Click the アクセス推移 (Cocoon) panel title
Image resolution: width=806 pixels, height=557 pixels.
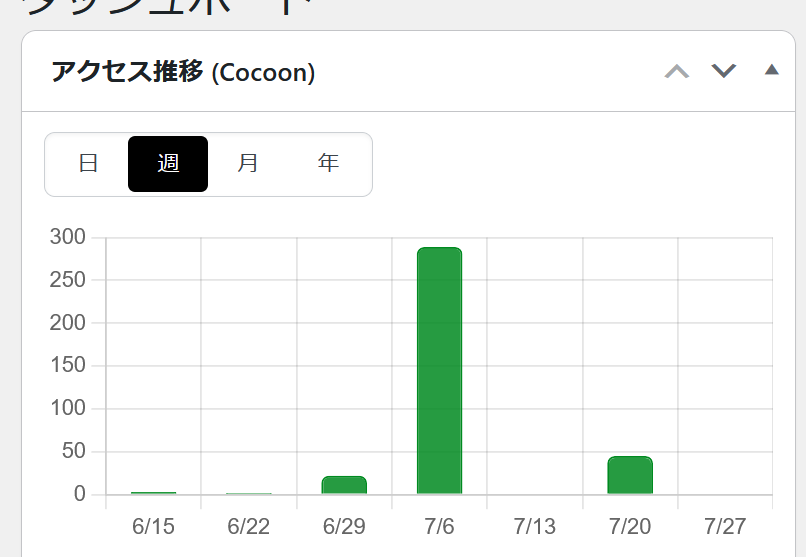coord(183,72)
